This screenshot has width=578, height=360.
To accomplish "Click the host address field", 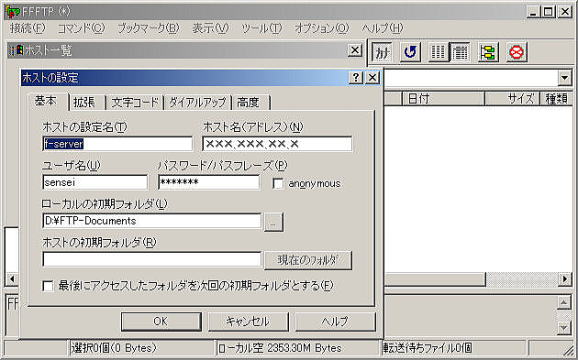I will click(x=277, y=144).
